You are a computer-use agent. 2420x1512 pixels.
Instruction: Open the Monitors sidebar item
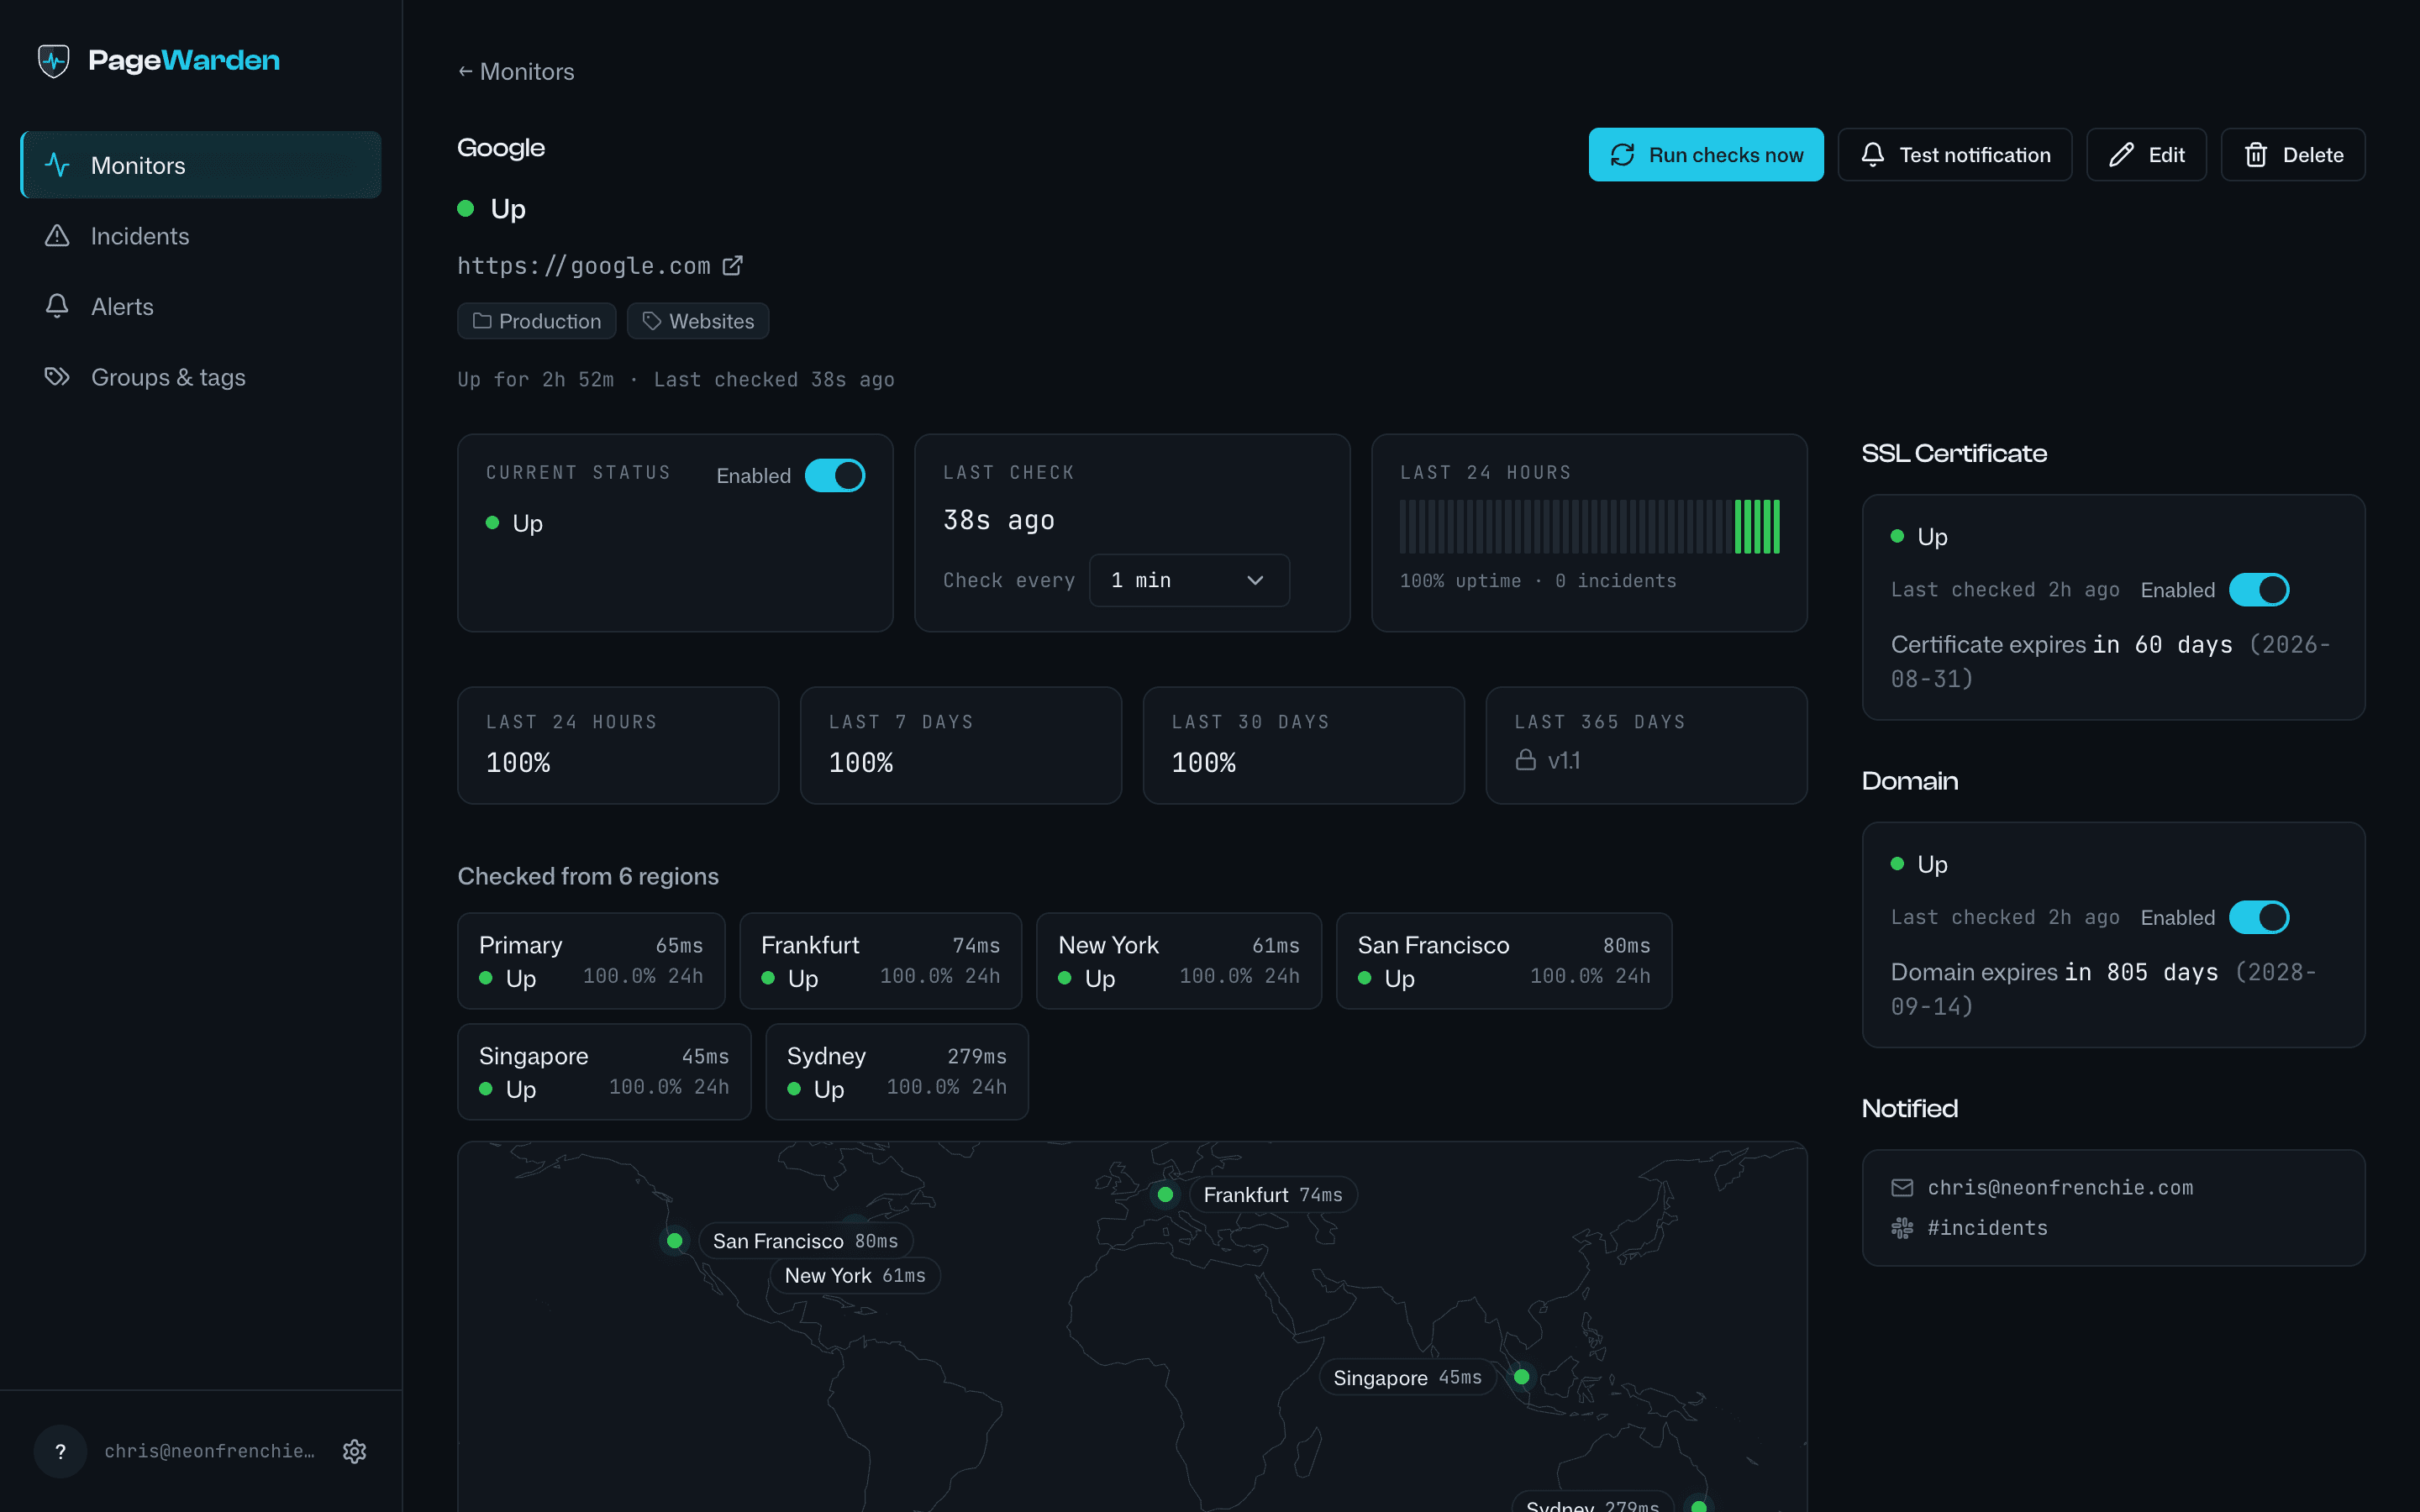pos(201,165)
